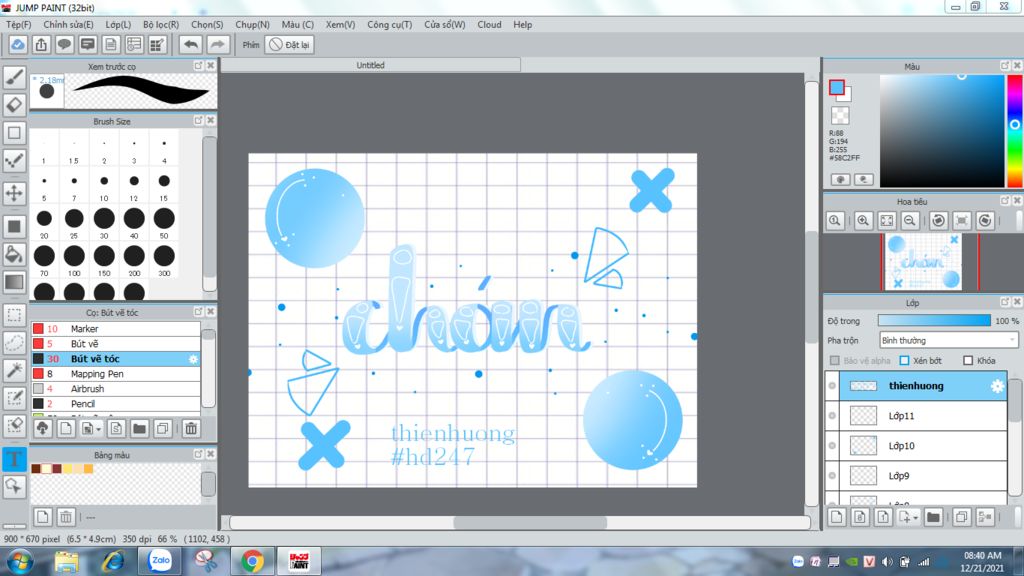Toggle visibility of thienhuong layer
Viewport: 1024px width, 576px height.
coord(832,386)
